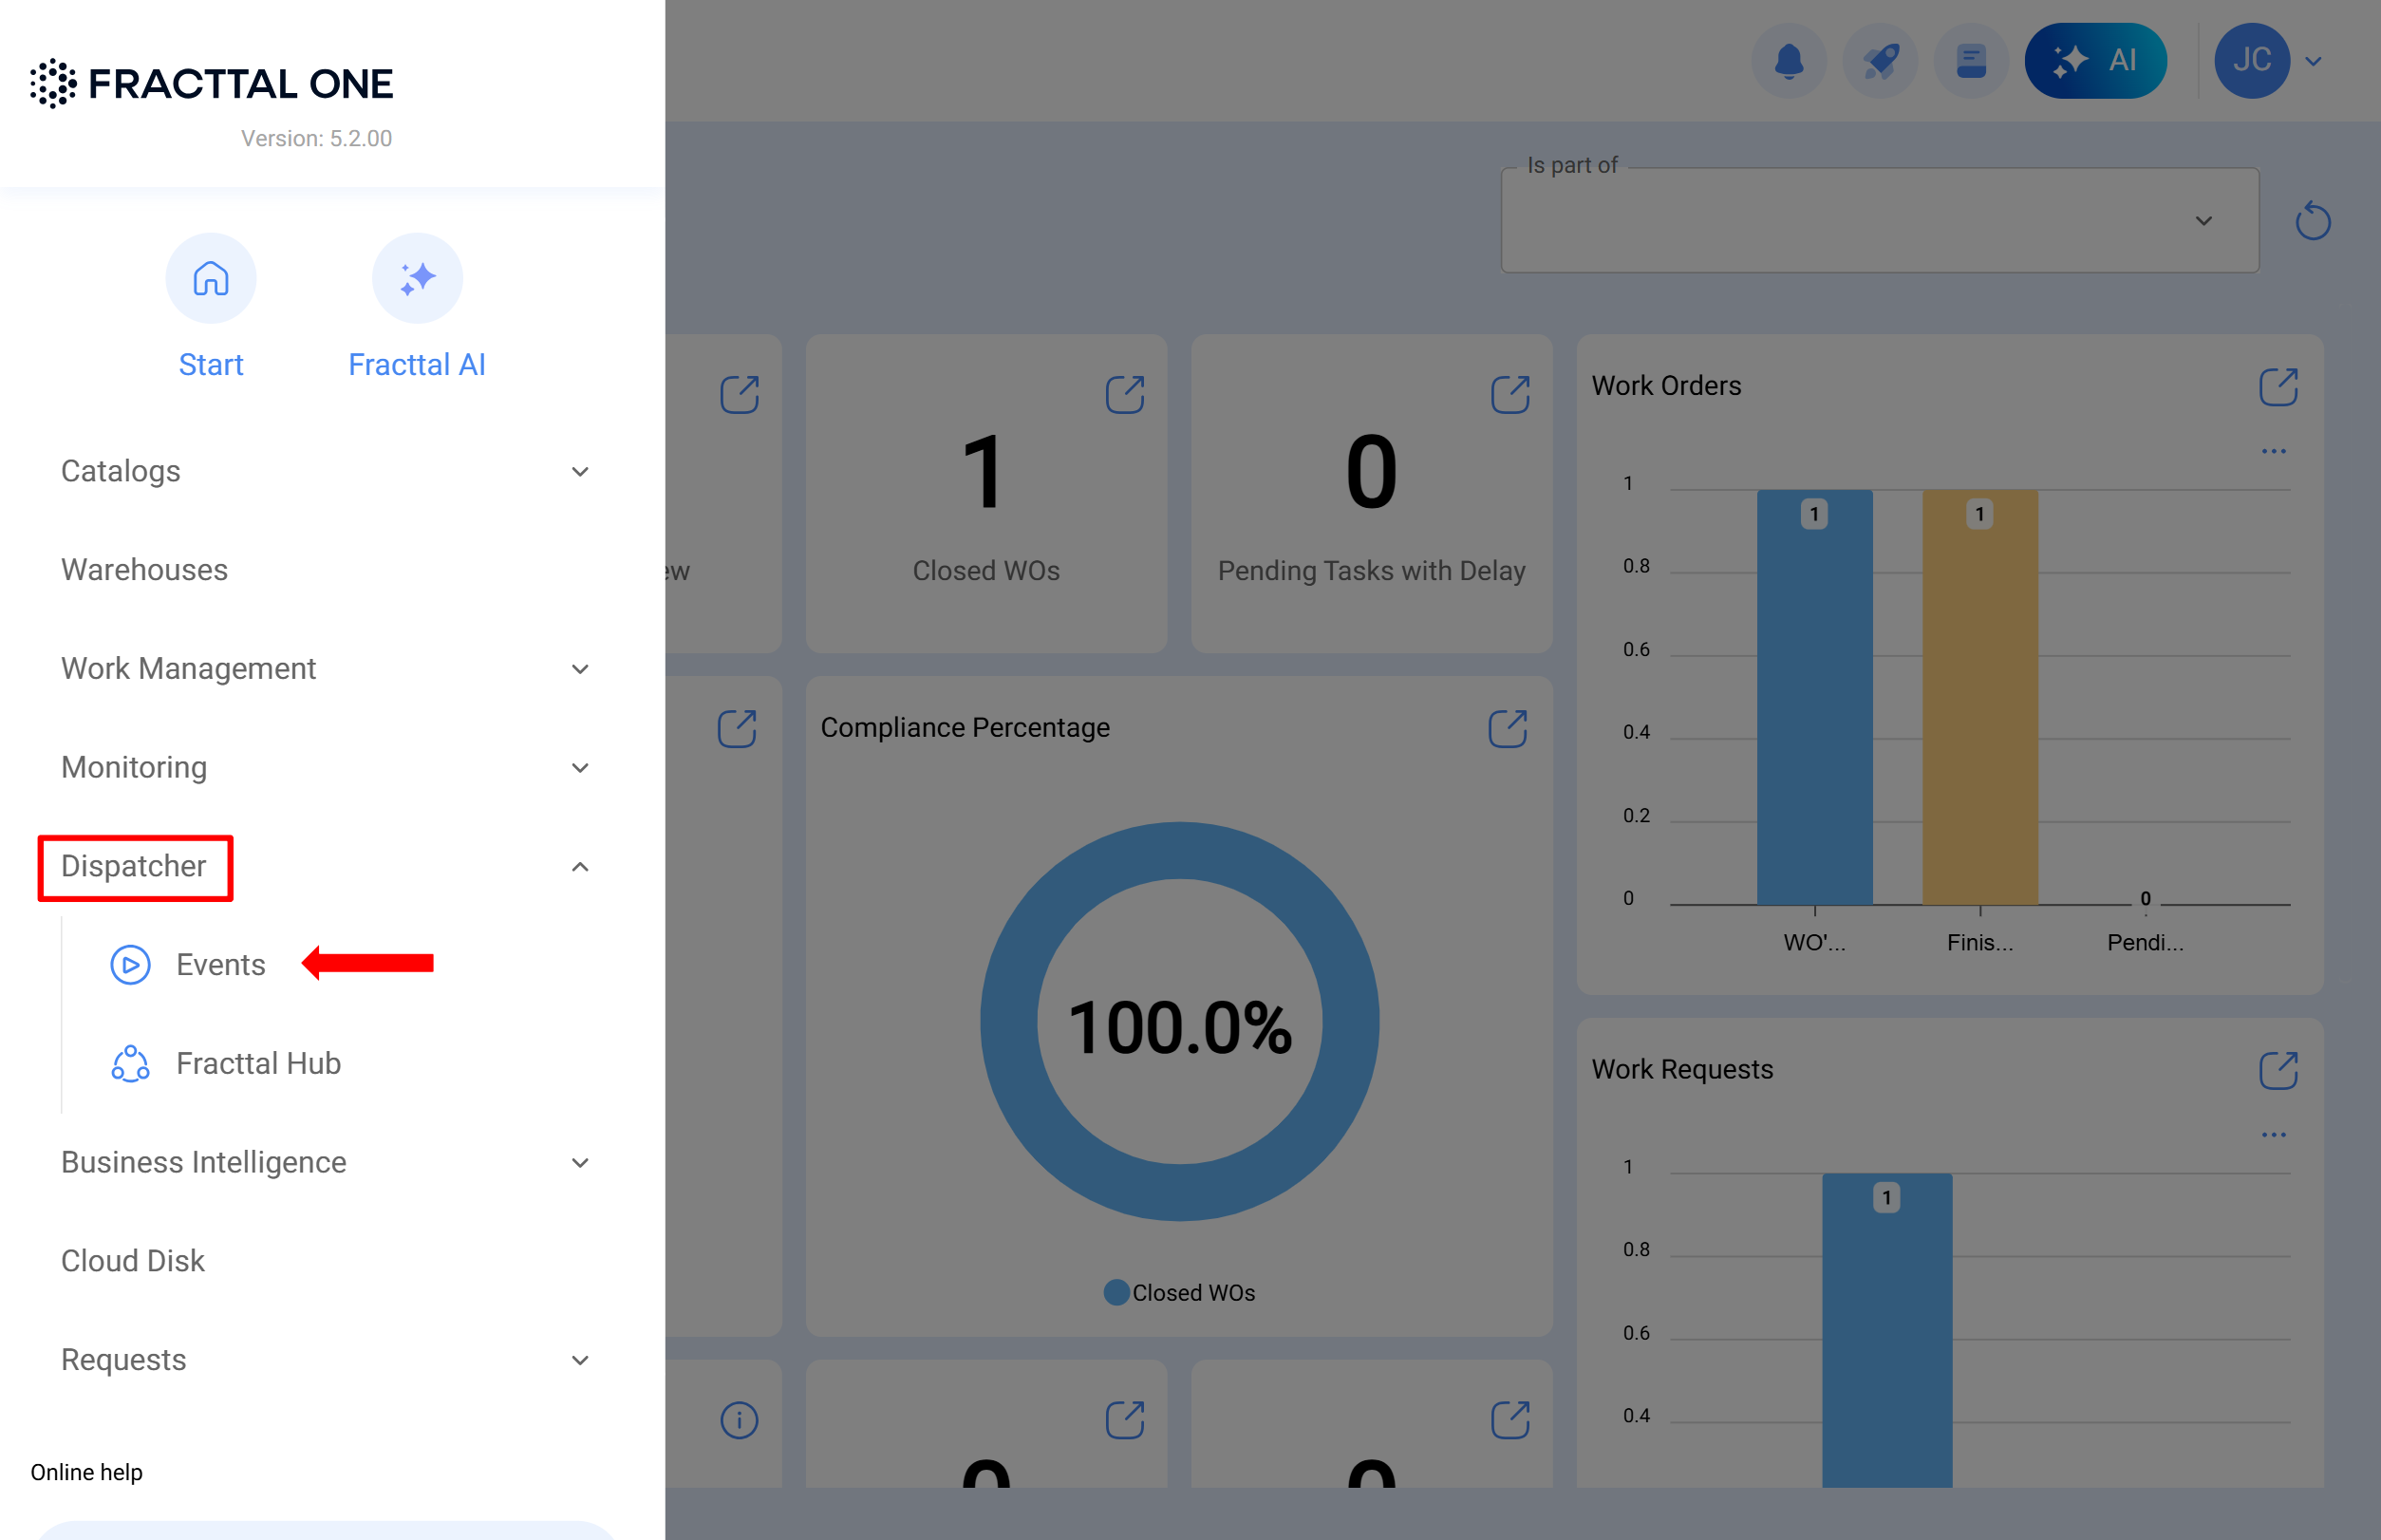Click the info icon on the bottom card
This screenshot has height=1540, width=2381.
click(738, 1419)
